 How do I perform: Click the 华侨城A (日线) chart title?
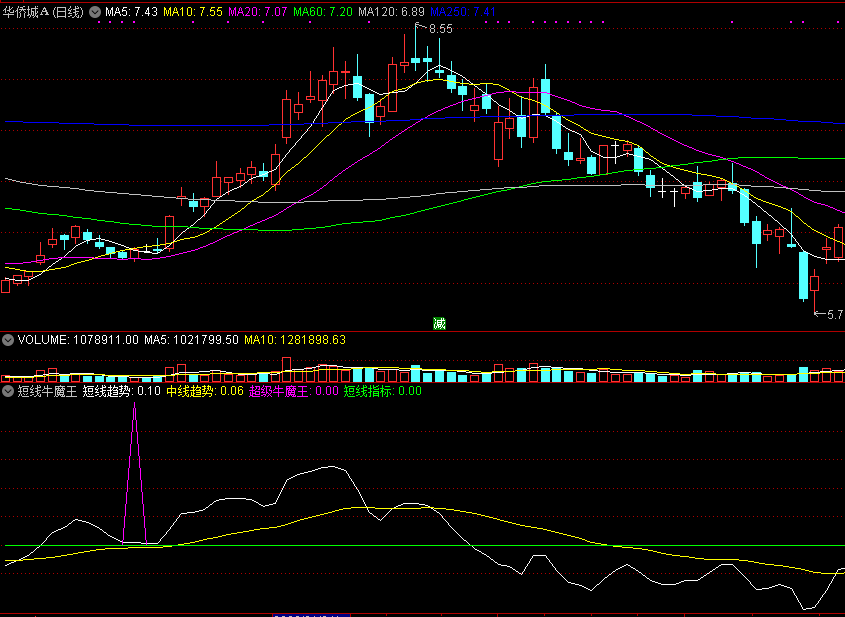[x=43, y=12]
